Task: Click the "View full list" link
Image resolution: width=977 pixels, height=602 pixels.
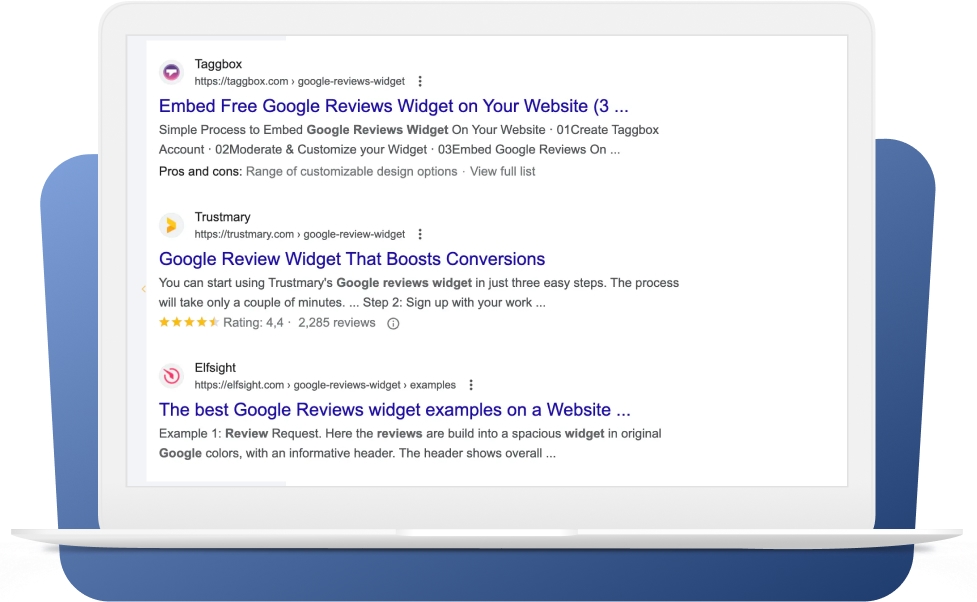Action: click(502, 171)
